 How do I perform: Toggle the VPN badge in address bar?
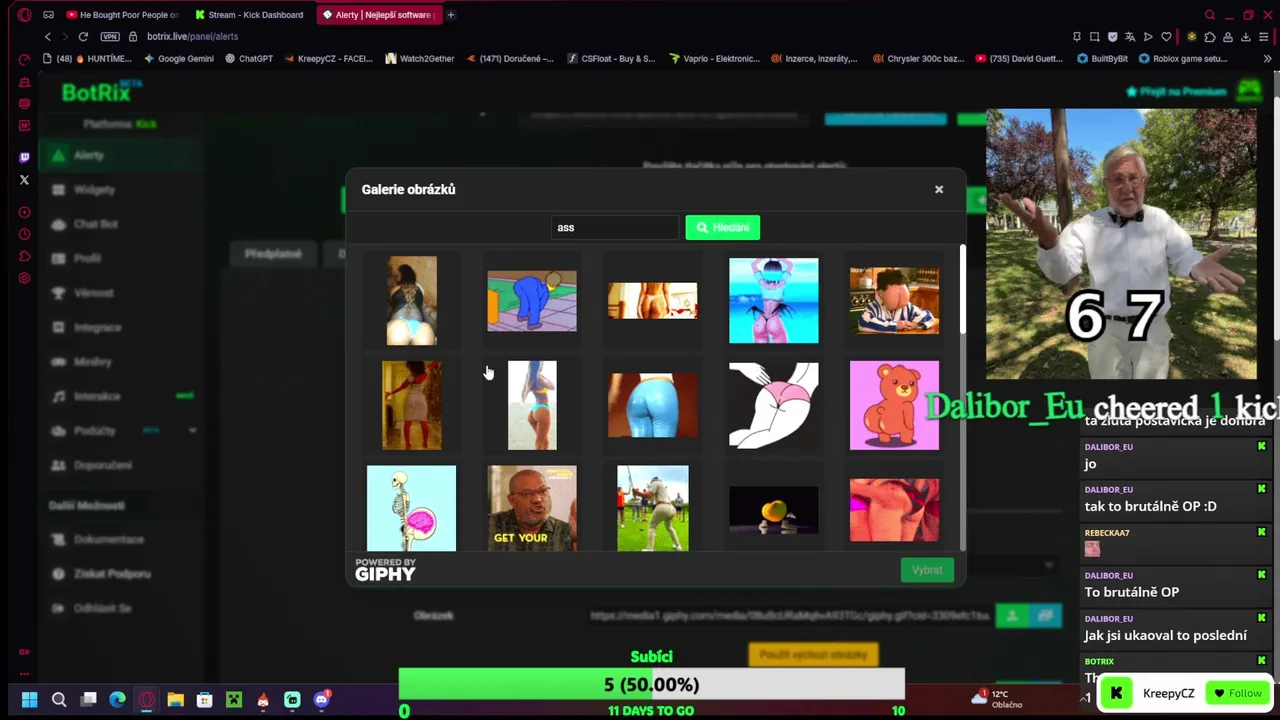[x=110, y=37]
